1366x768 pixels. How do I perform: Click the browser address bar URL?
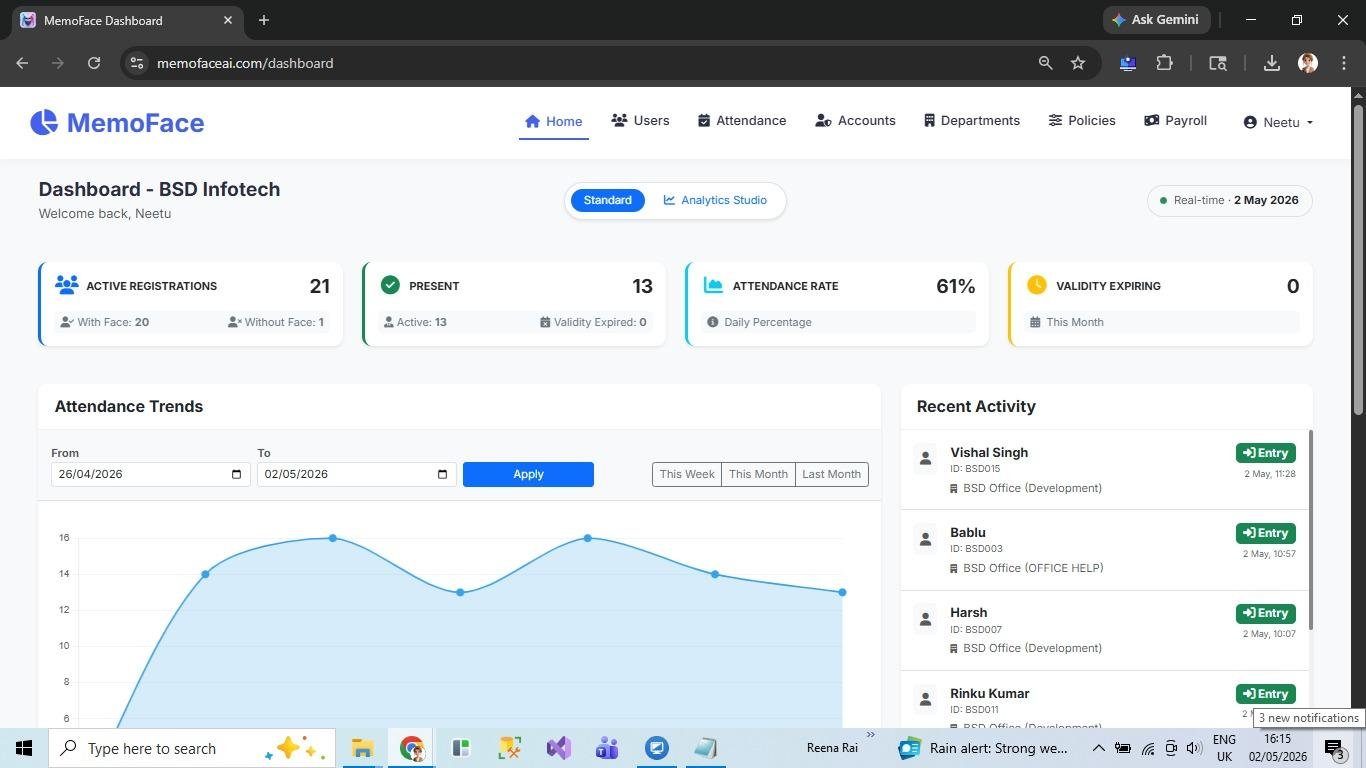coord(245,63)
